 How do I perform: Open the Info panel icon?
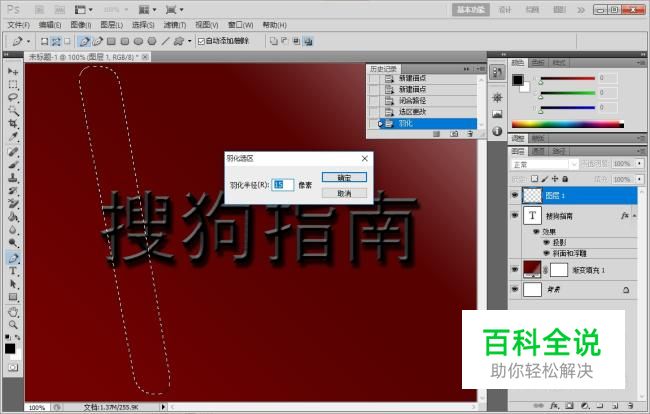tap(497, 131)
